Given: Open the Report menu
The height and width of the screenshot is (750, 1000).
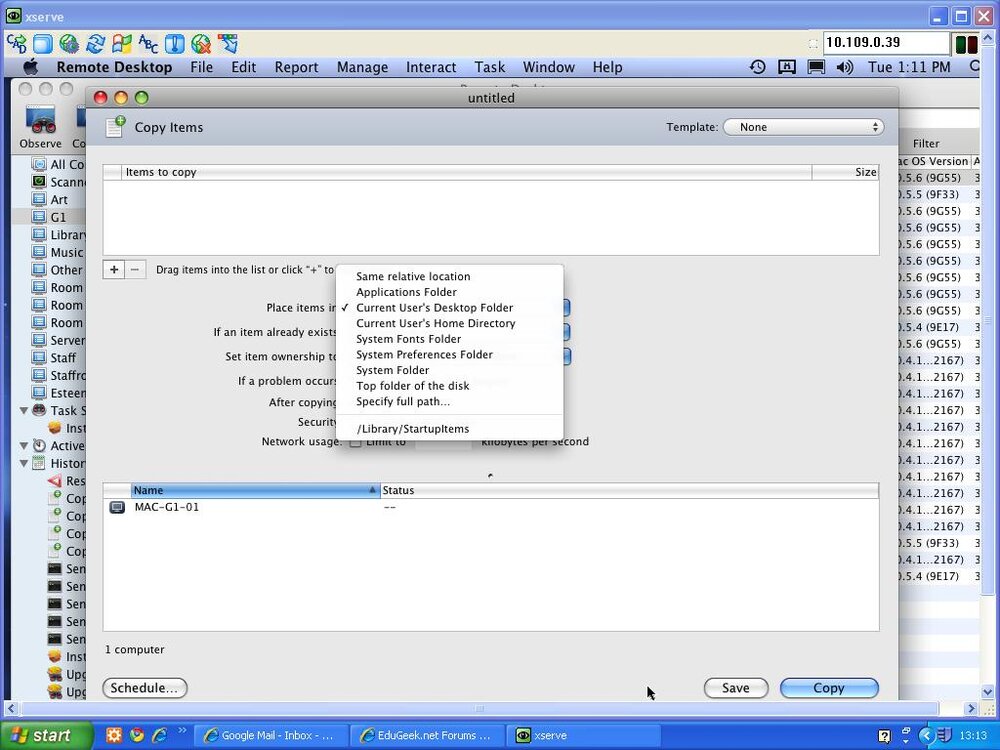Looking at the screenshot, I should point(296,67).
